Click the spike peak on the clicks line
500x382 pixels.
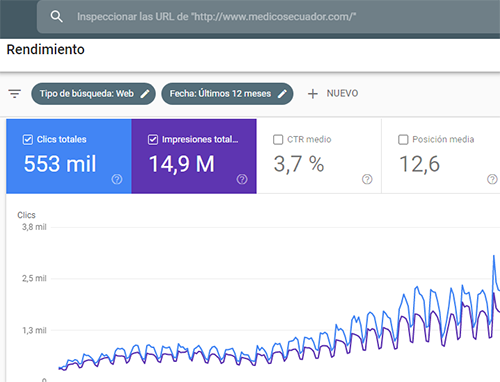tap(494, 256)
